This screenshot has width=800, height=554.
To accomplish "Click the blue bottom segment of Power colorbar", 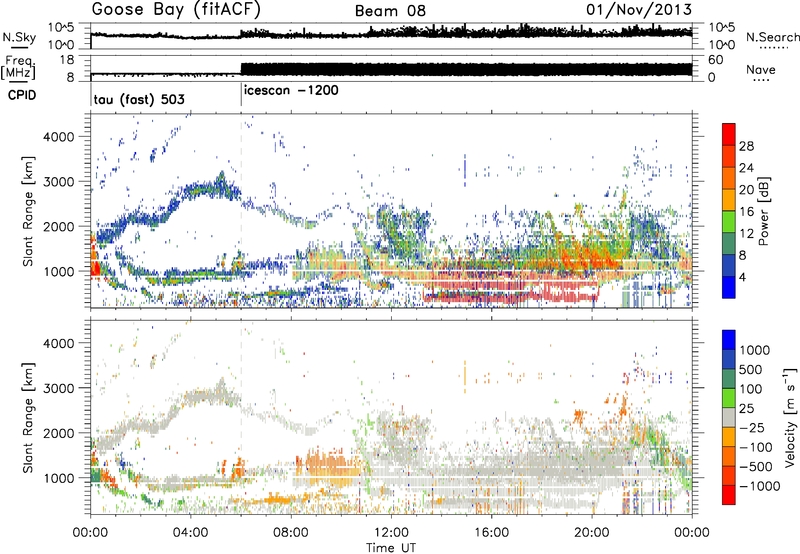I will [729, 288].
